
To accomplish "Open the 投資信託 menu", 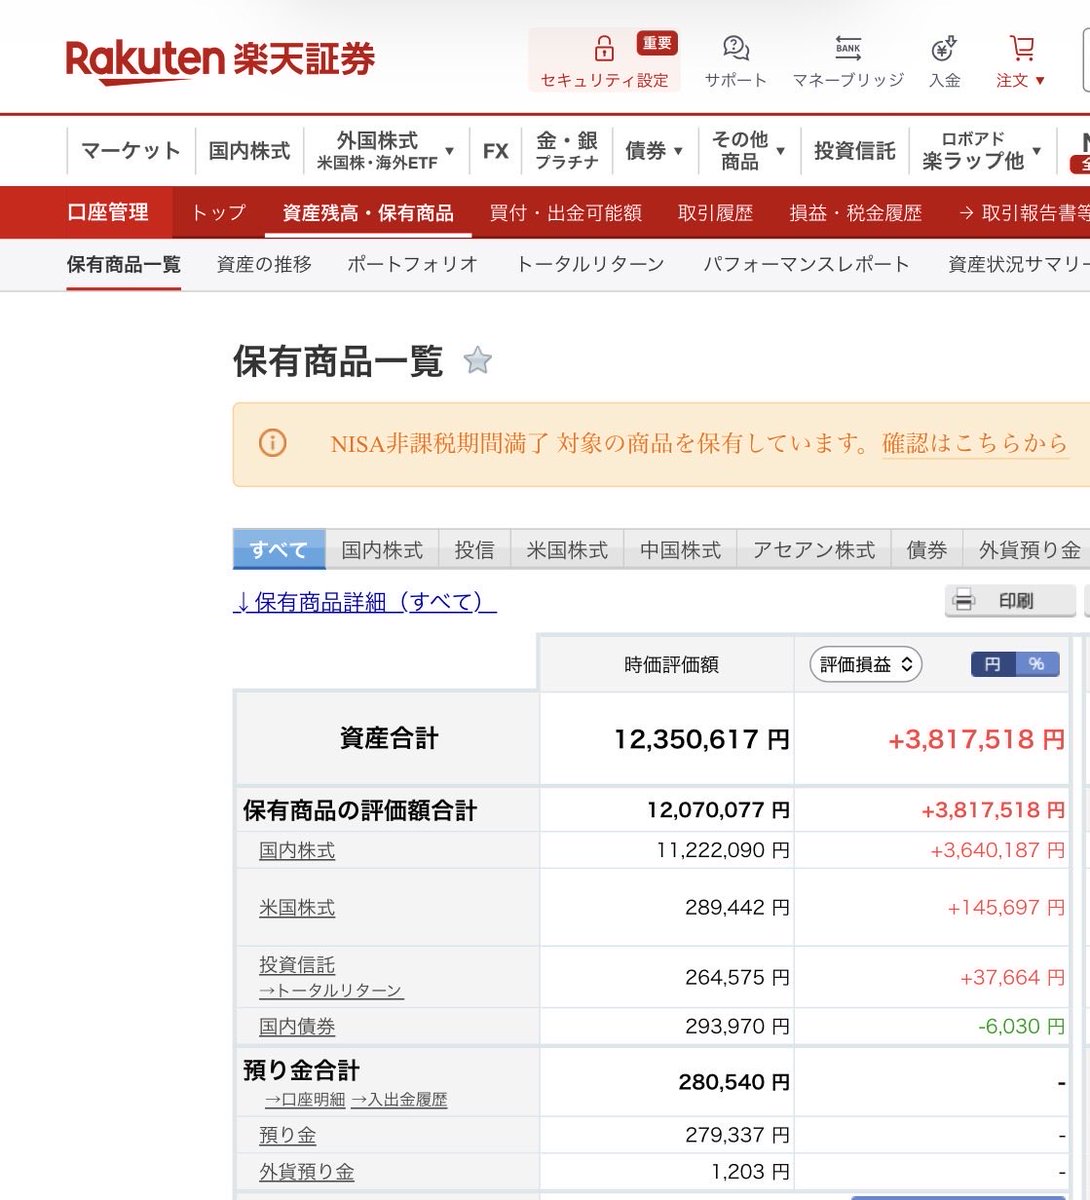I will tap(854, 151).
